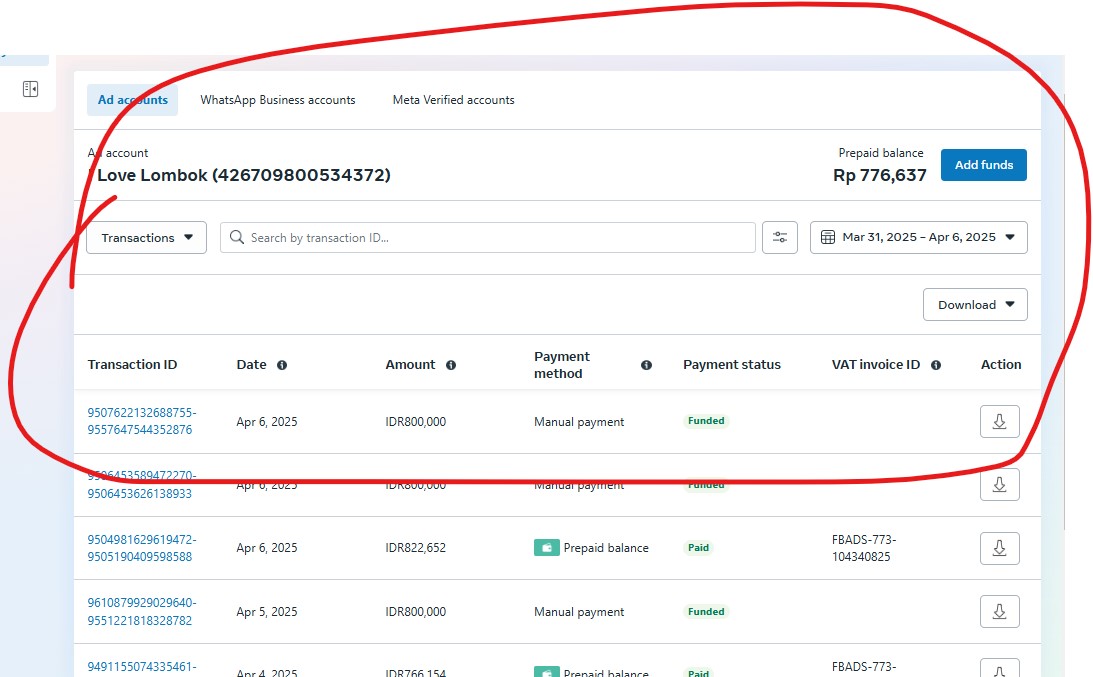This screenshot has height=677, width=1093.
Task: Select the Ad accounts tab
Action: click(132, 100)
